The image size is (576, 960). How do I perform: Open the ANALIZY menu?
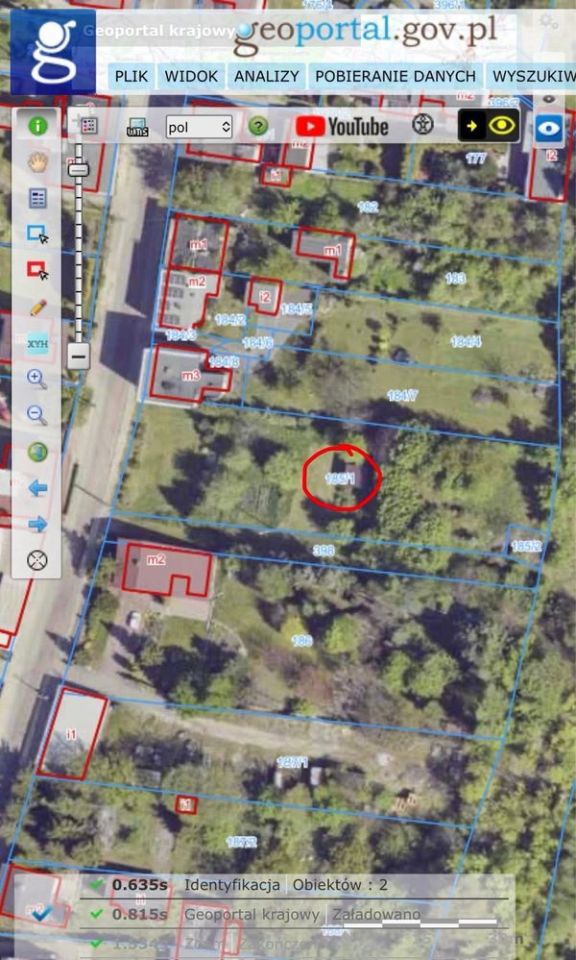click(266, 77)
